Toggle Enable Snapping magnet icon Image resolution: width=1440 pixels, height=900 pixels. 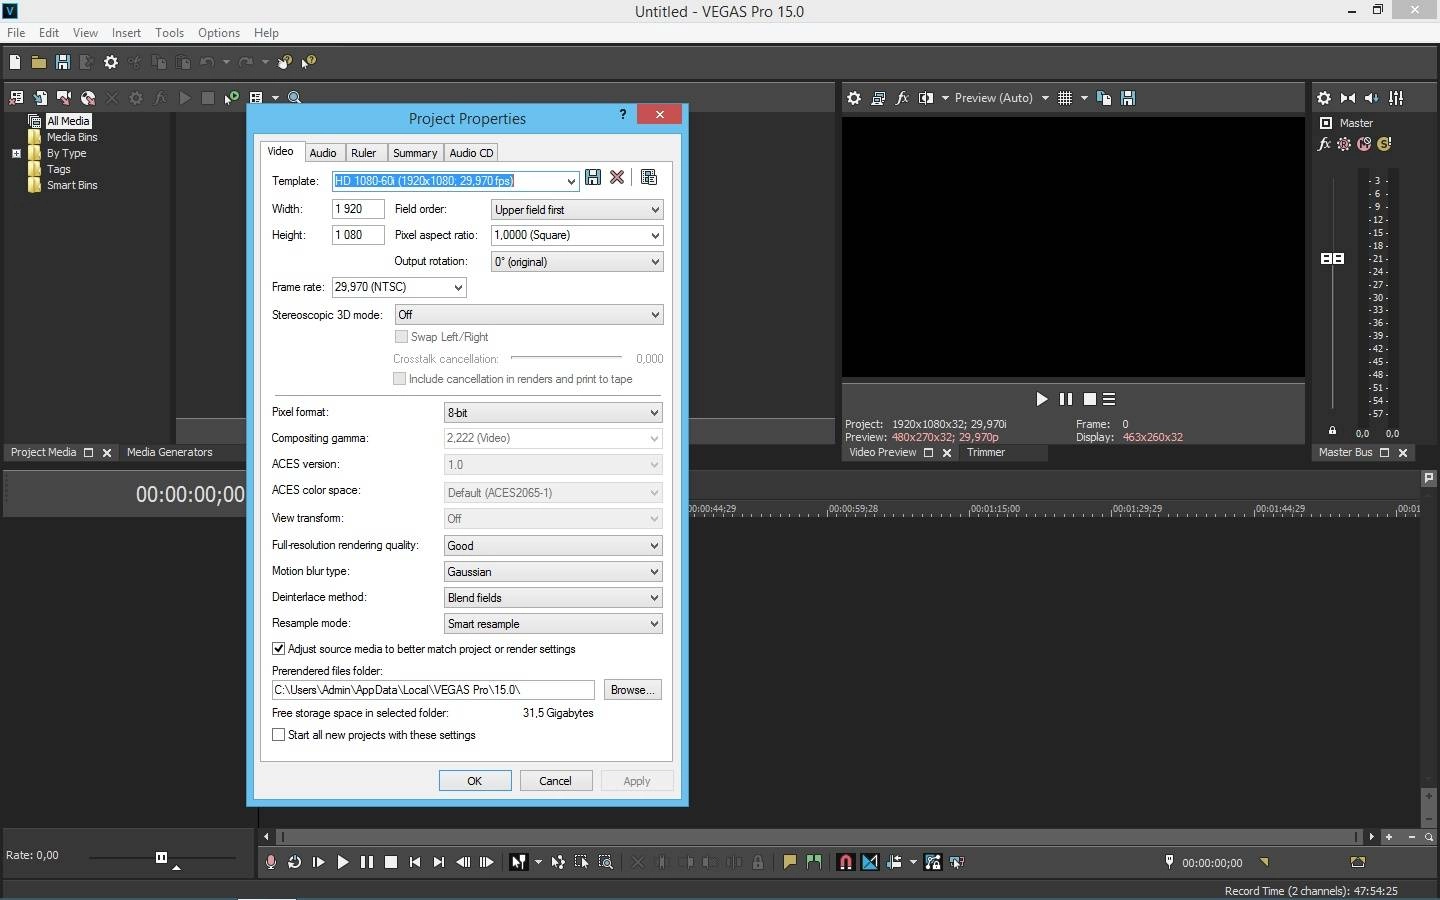[x=845, y=862]
